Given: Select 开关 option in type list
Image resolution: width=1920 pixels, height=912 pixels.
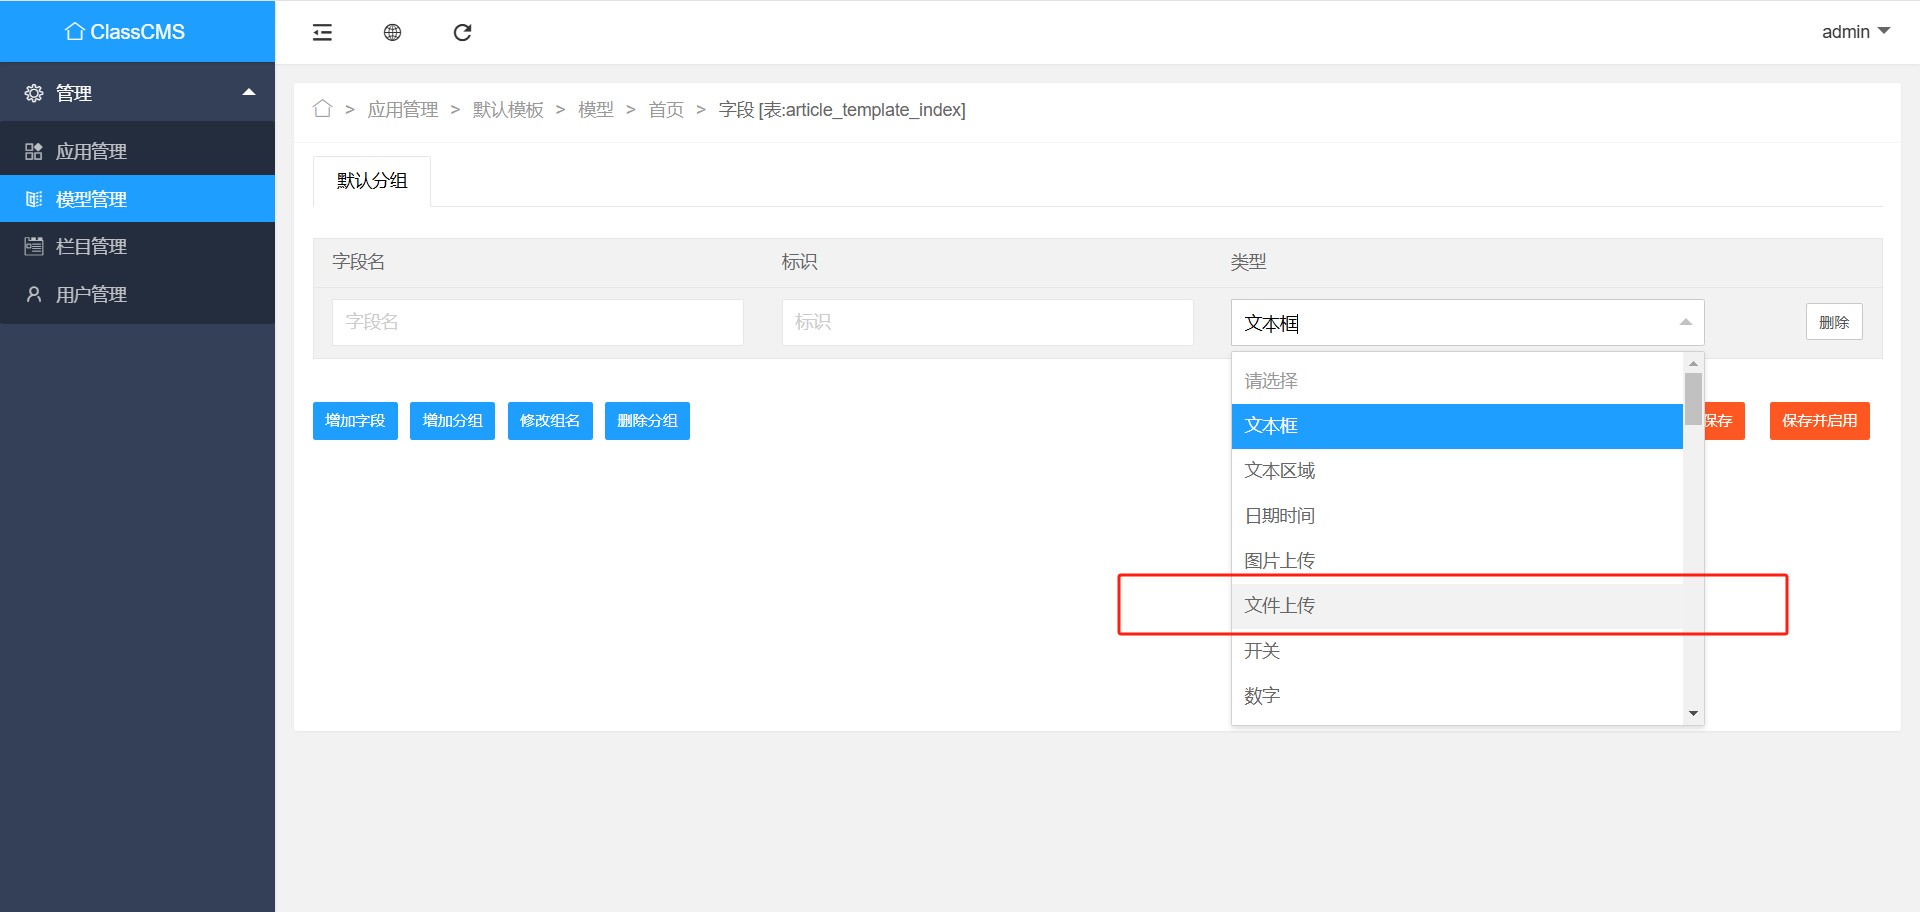Looking at the screenshot, I should tap(1262, 651).
